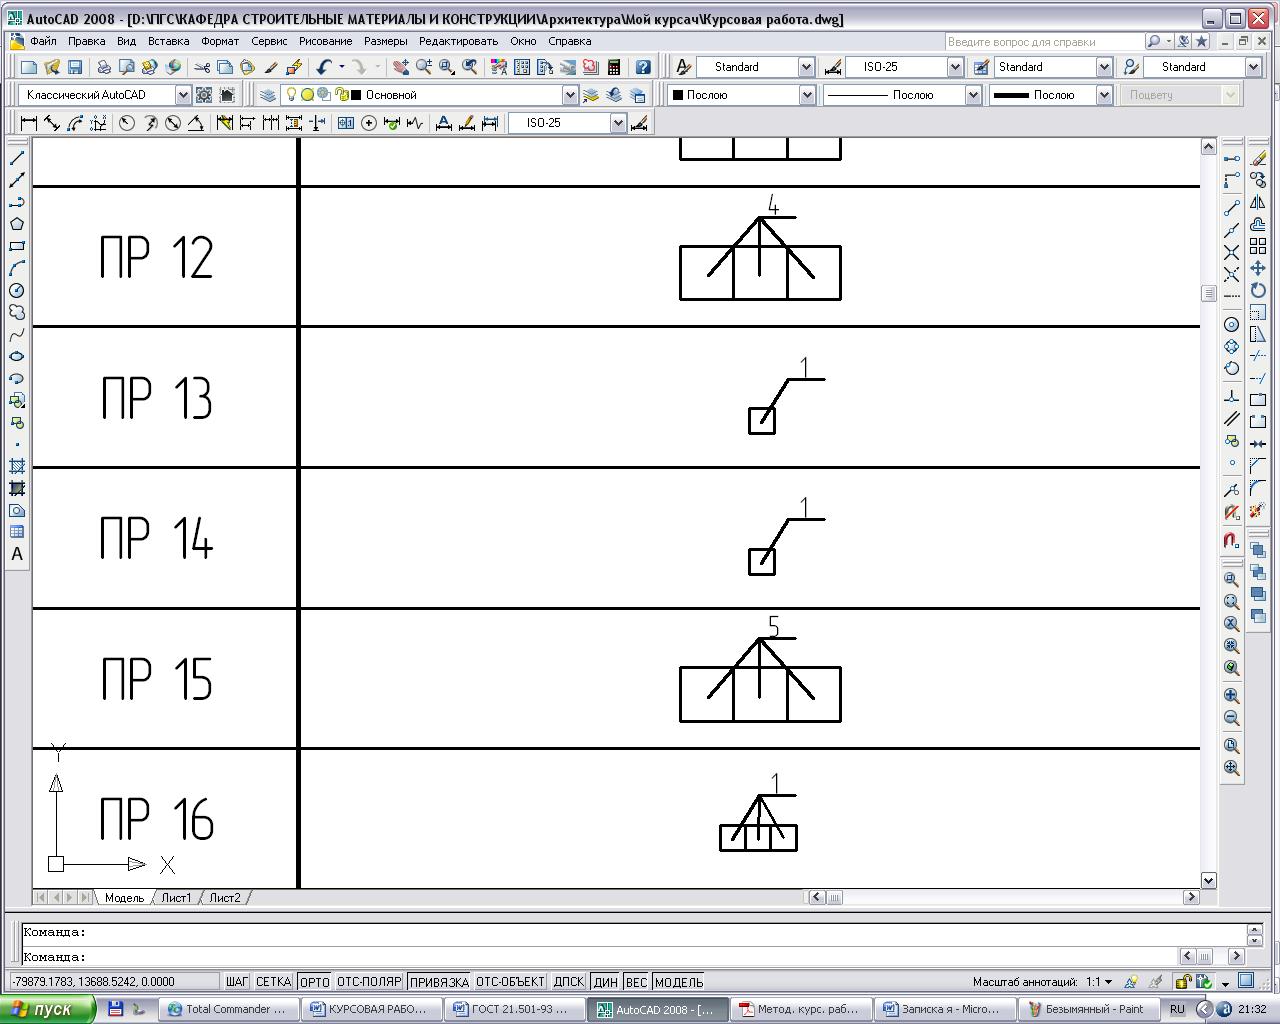Open the Рисование menu

[325, 41]
